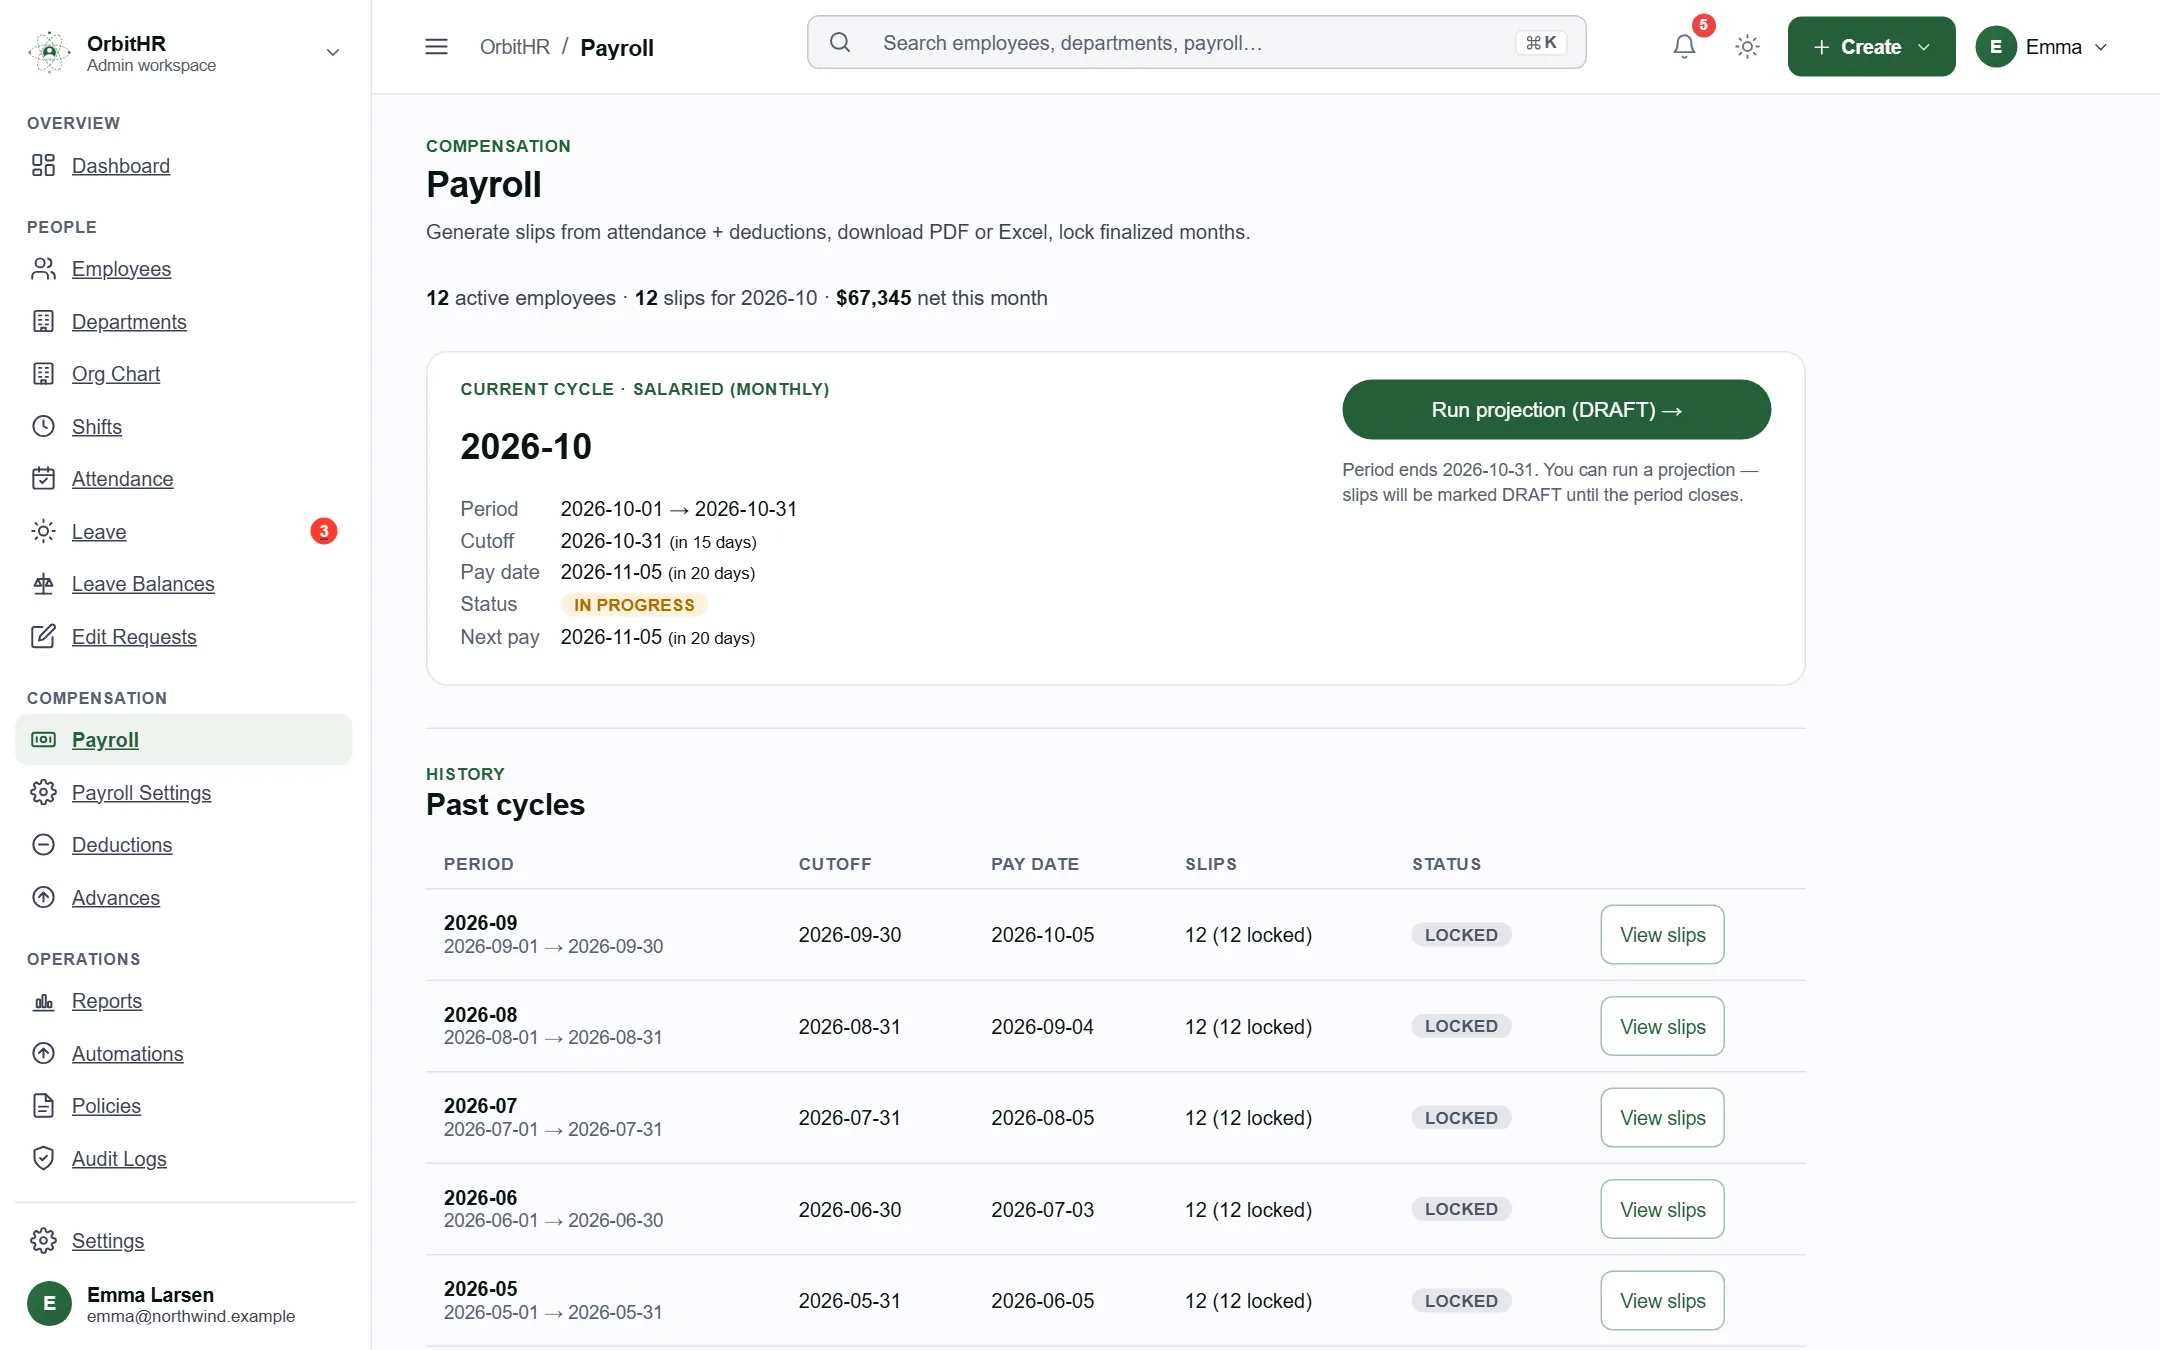Open Advances in sidebar

[116, 897]
